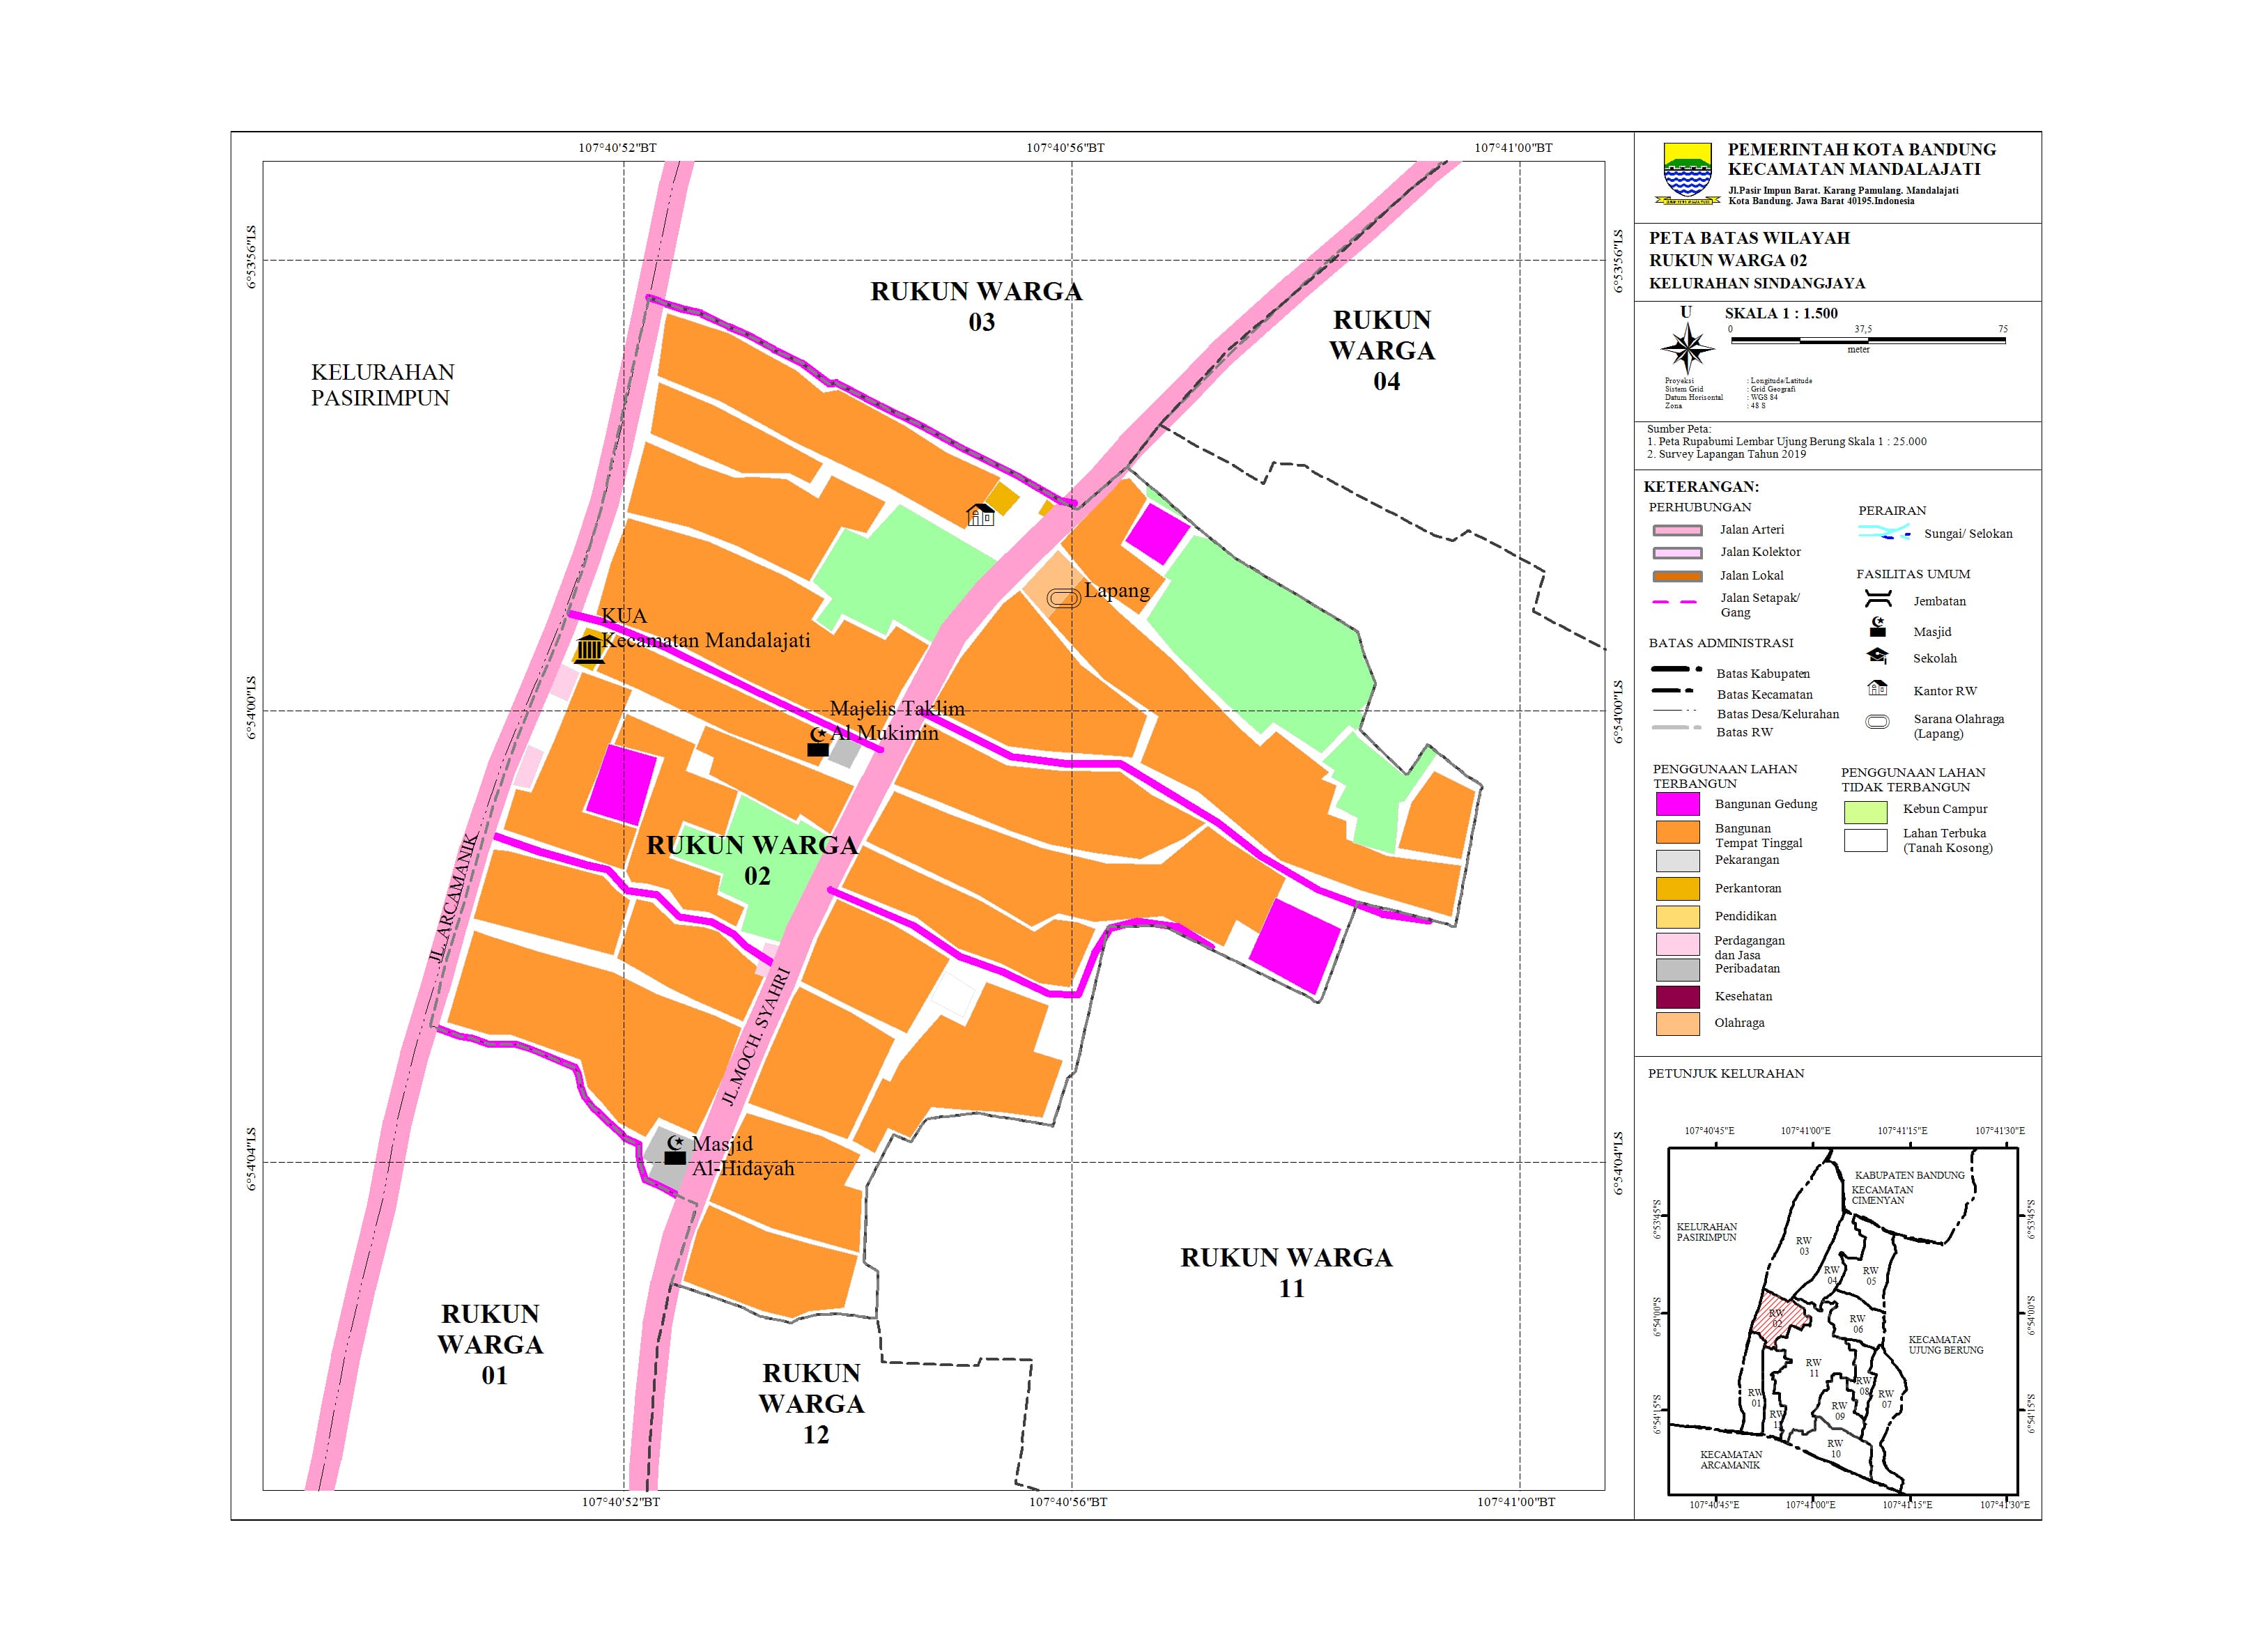
Task: Click the Sekolah icon in legend
Action: [1878, 656]
